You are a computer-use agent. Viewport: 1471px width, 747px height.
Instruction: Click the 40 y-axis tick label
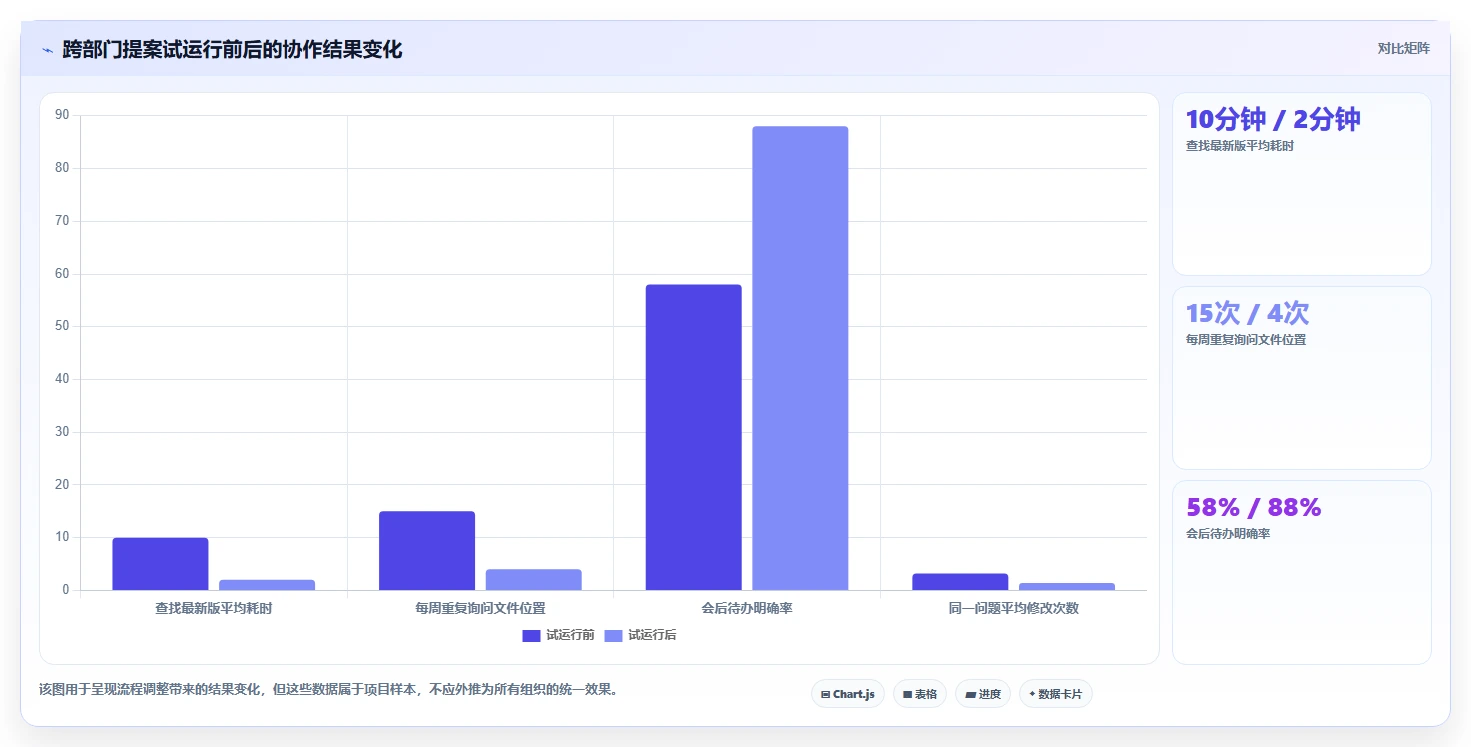[62, 379]
